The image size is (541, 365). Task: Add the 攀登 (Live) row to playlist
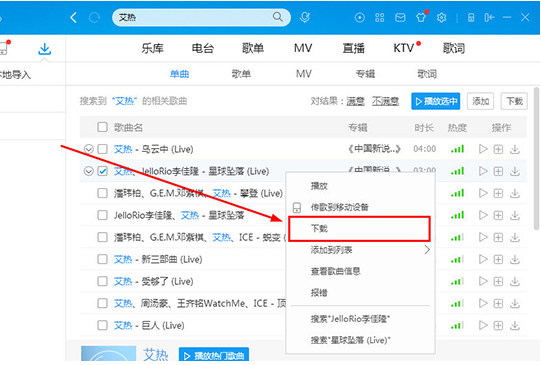coord(498,193)
